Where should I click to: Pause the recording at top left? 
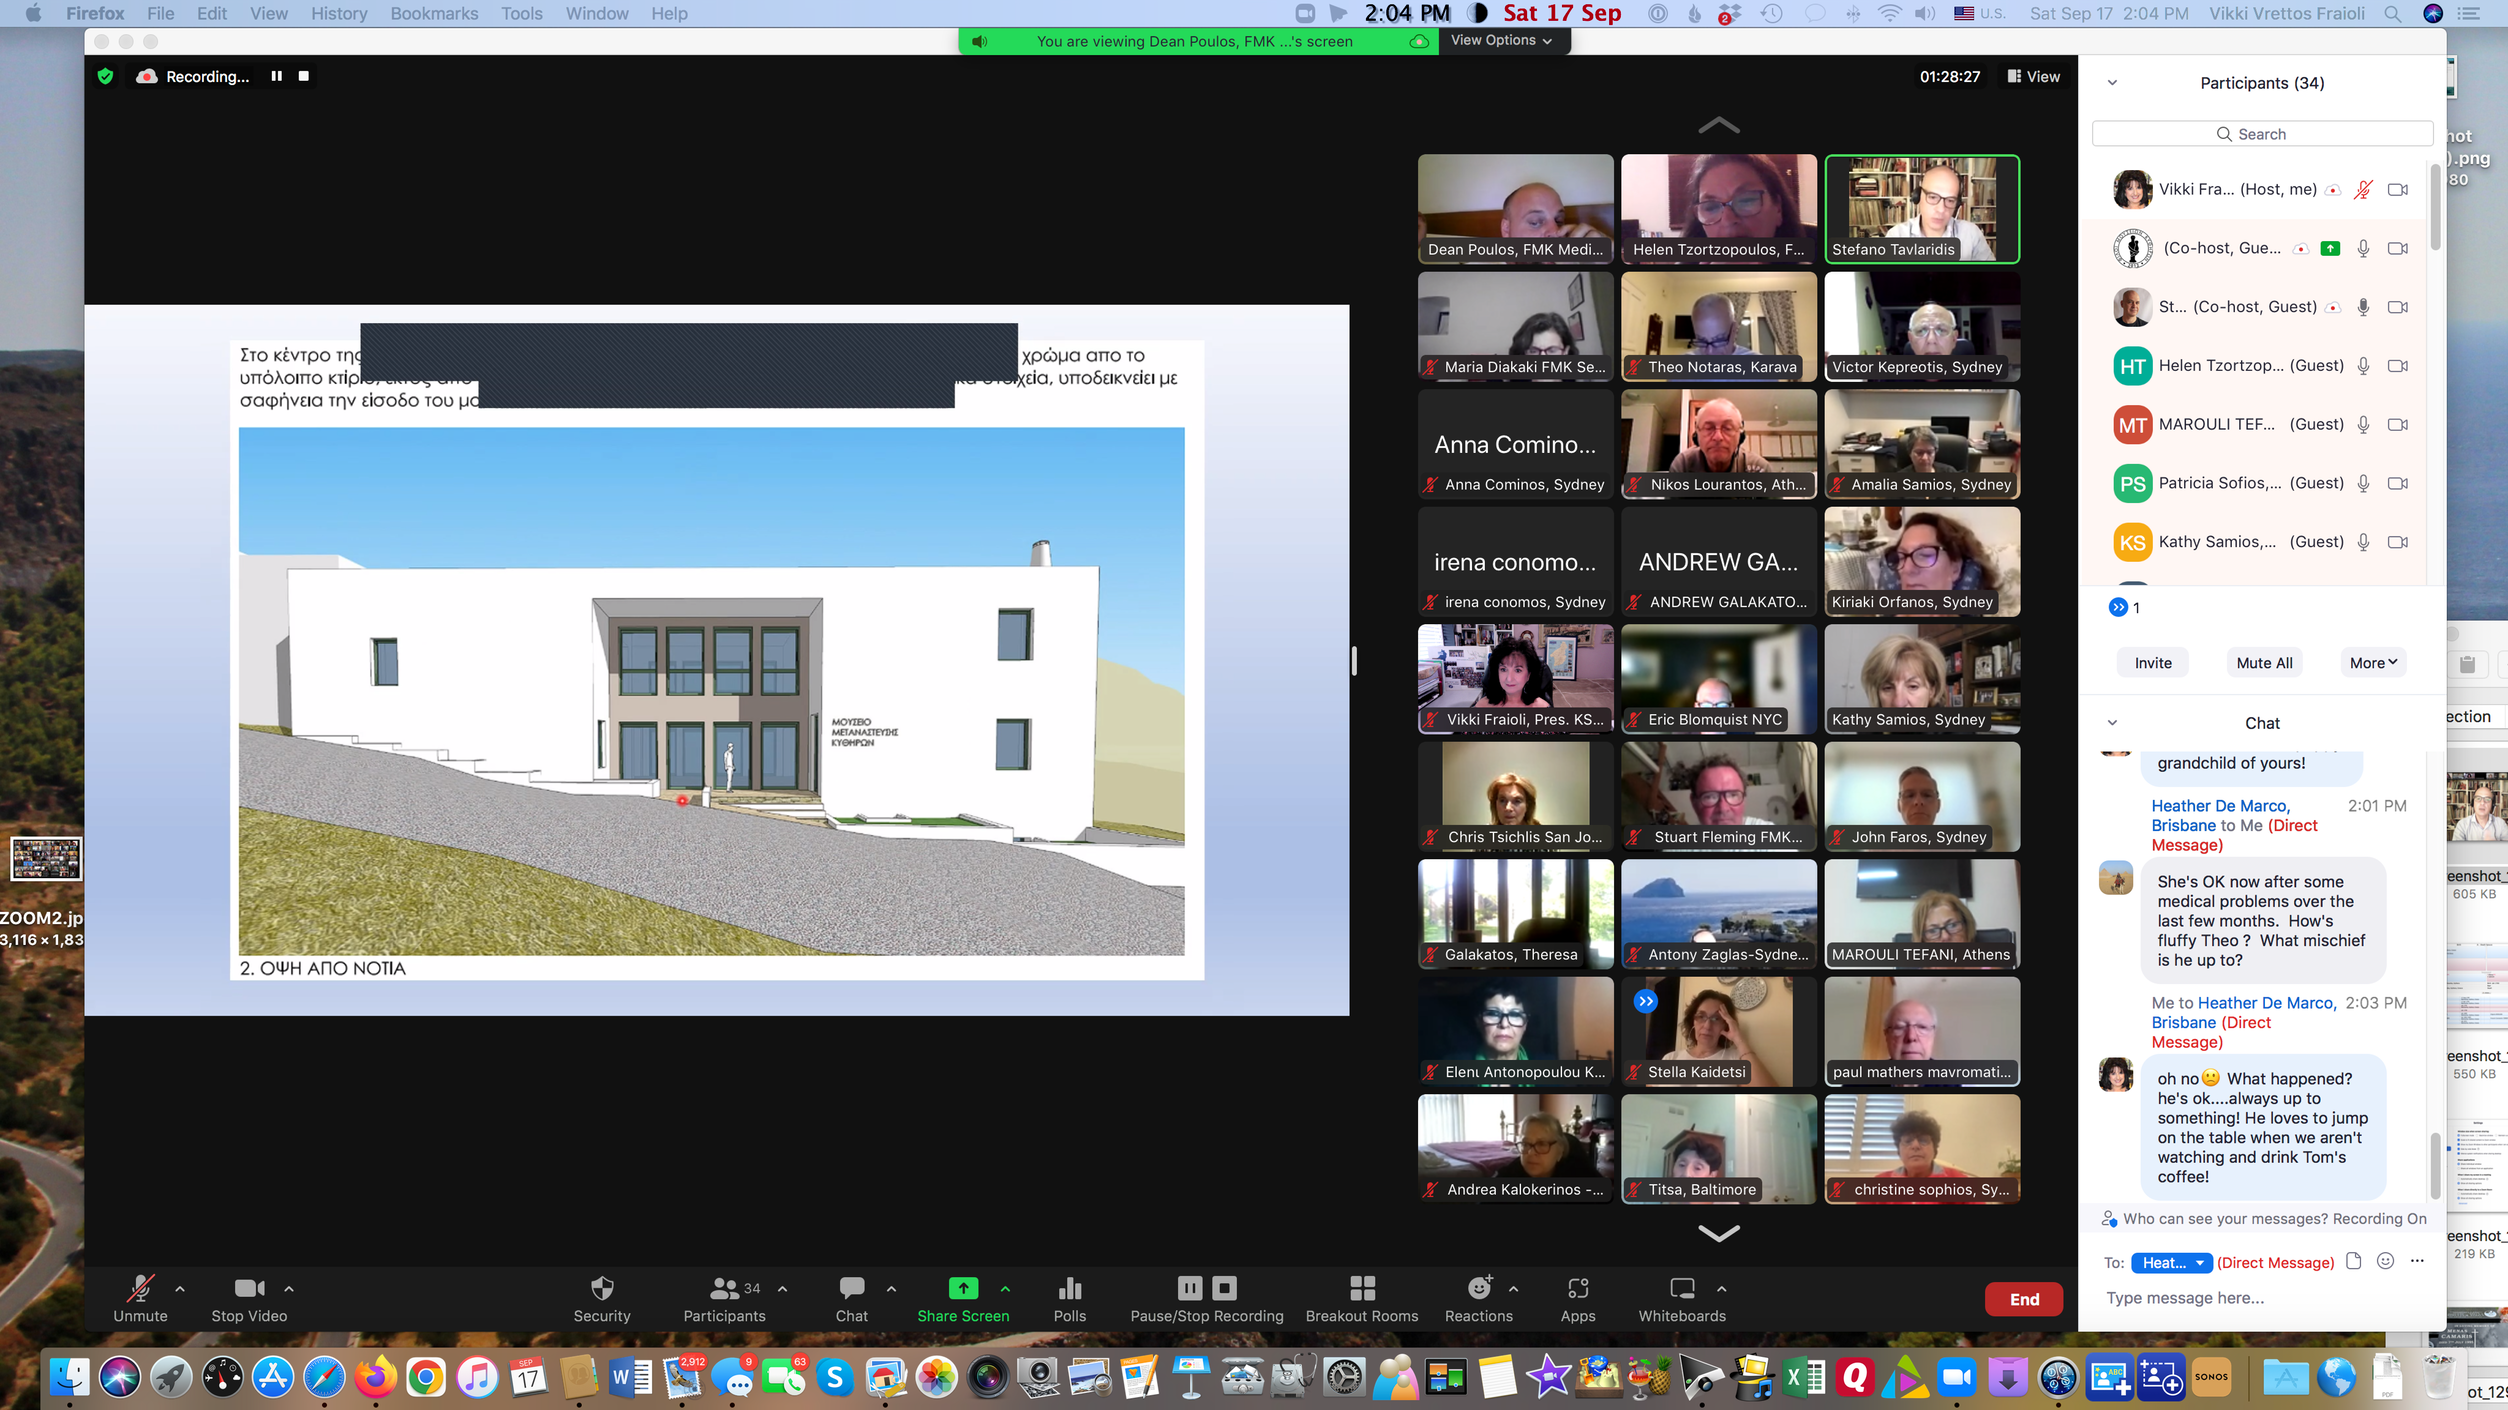point(276,76)
